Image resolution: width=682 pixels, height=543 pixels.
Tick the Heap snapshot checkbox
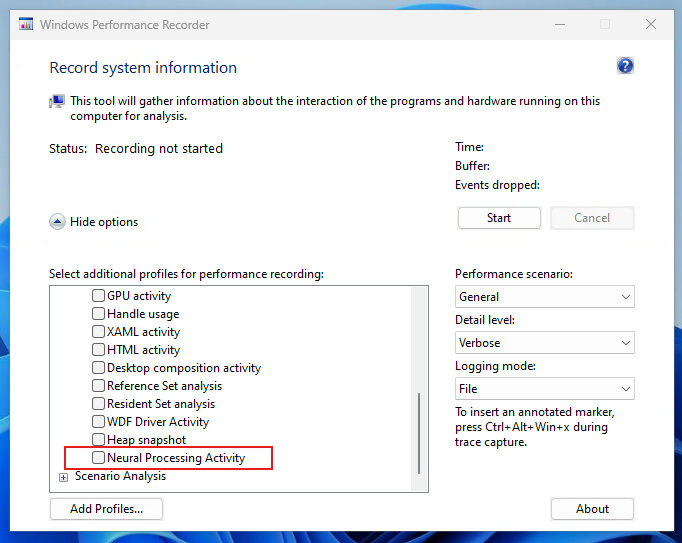[x=98, y=439]
